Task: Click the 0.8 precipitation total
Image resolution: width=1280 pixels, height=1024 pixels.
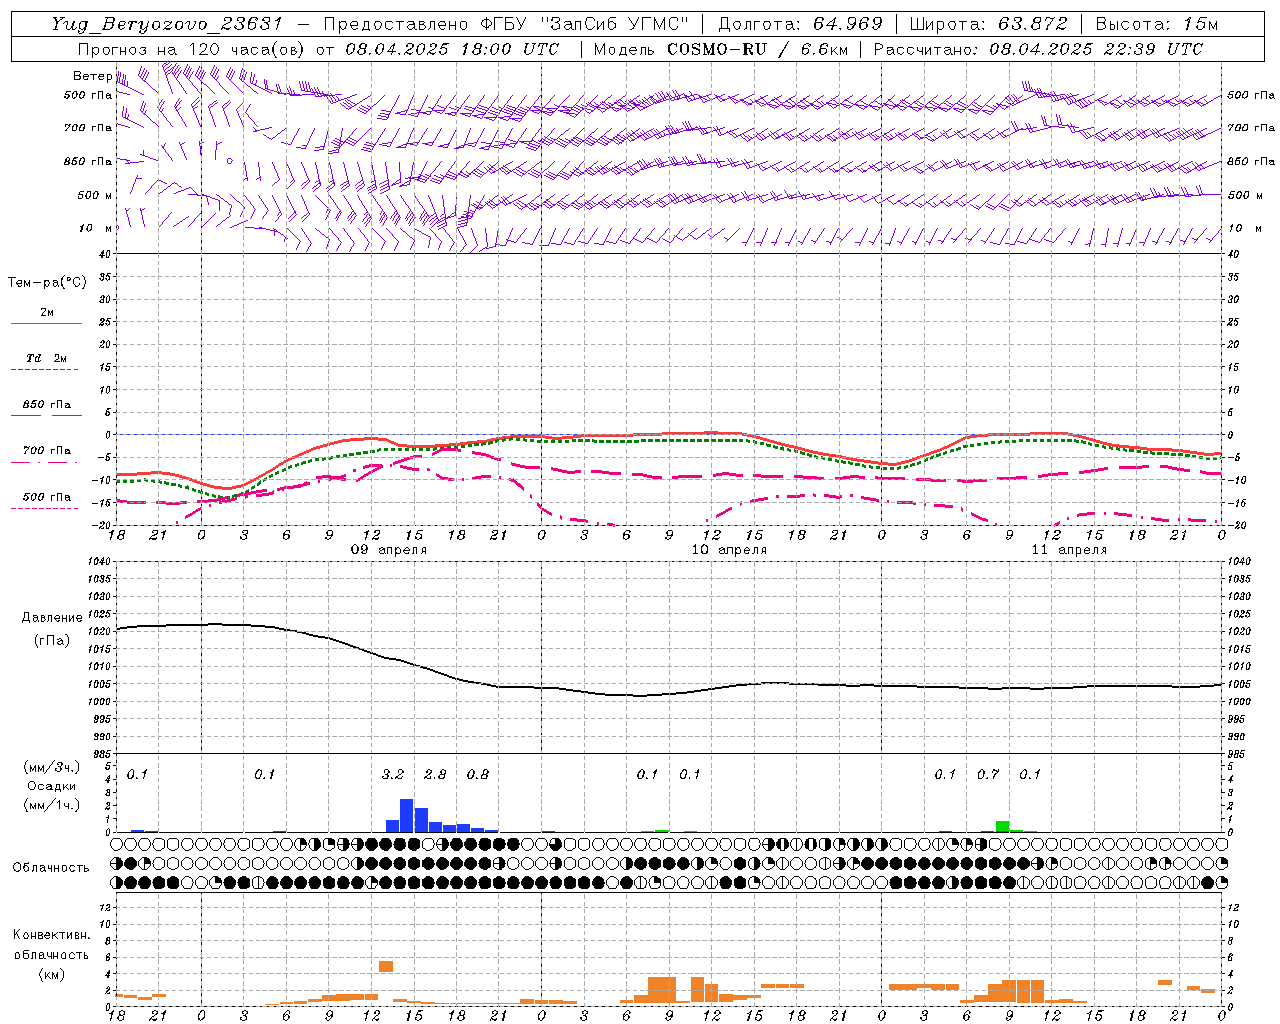Action: pos(478,775)
